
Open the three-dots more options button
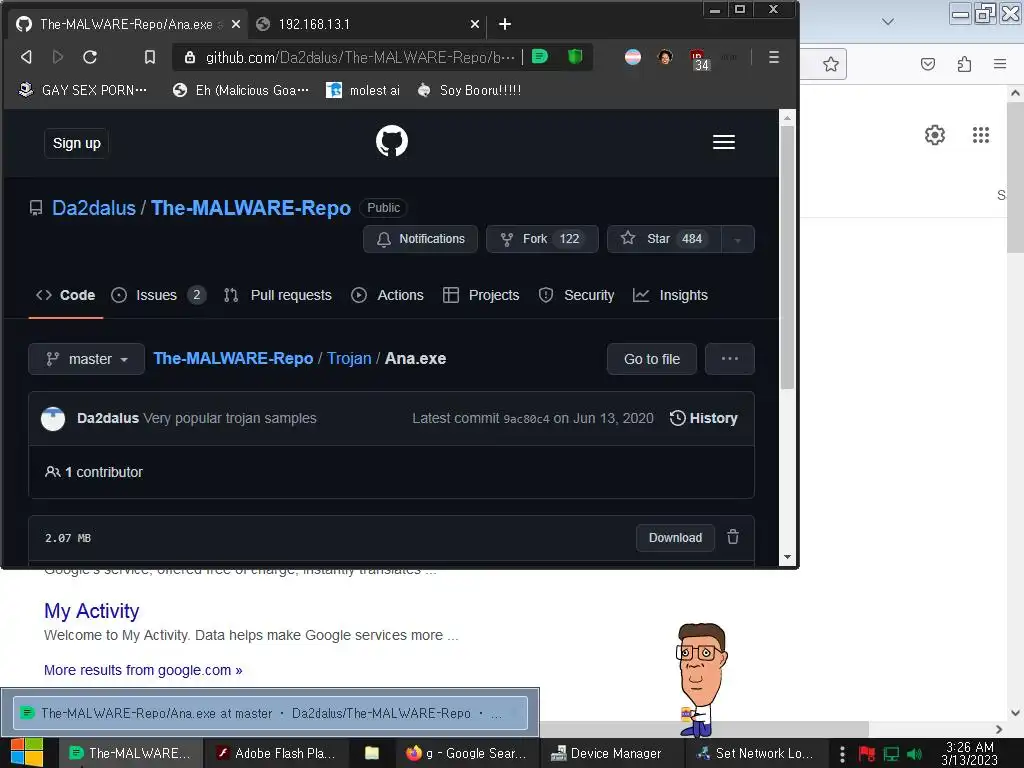pos(730,359)
